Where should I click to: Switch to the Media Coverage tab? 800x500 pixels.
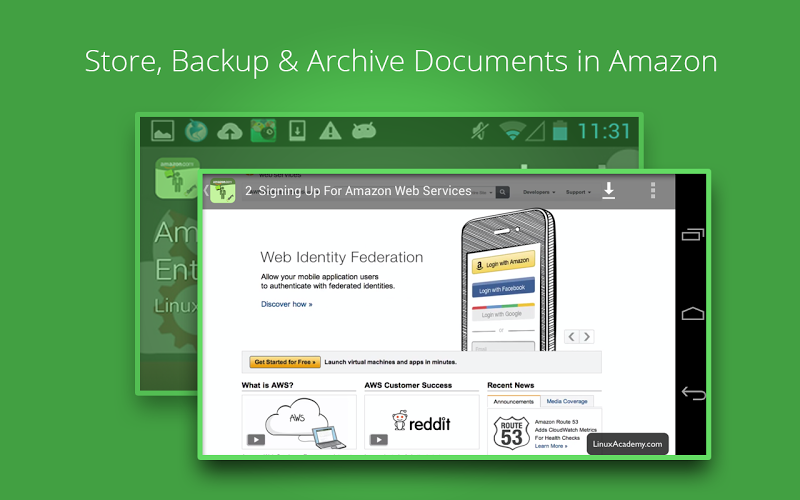[567, 402]
